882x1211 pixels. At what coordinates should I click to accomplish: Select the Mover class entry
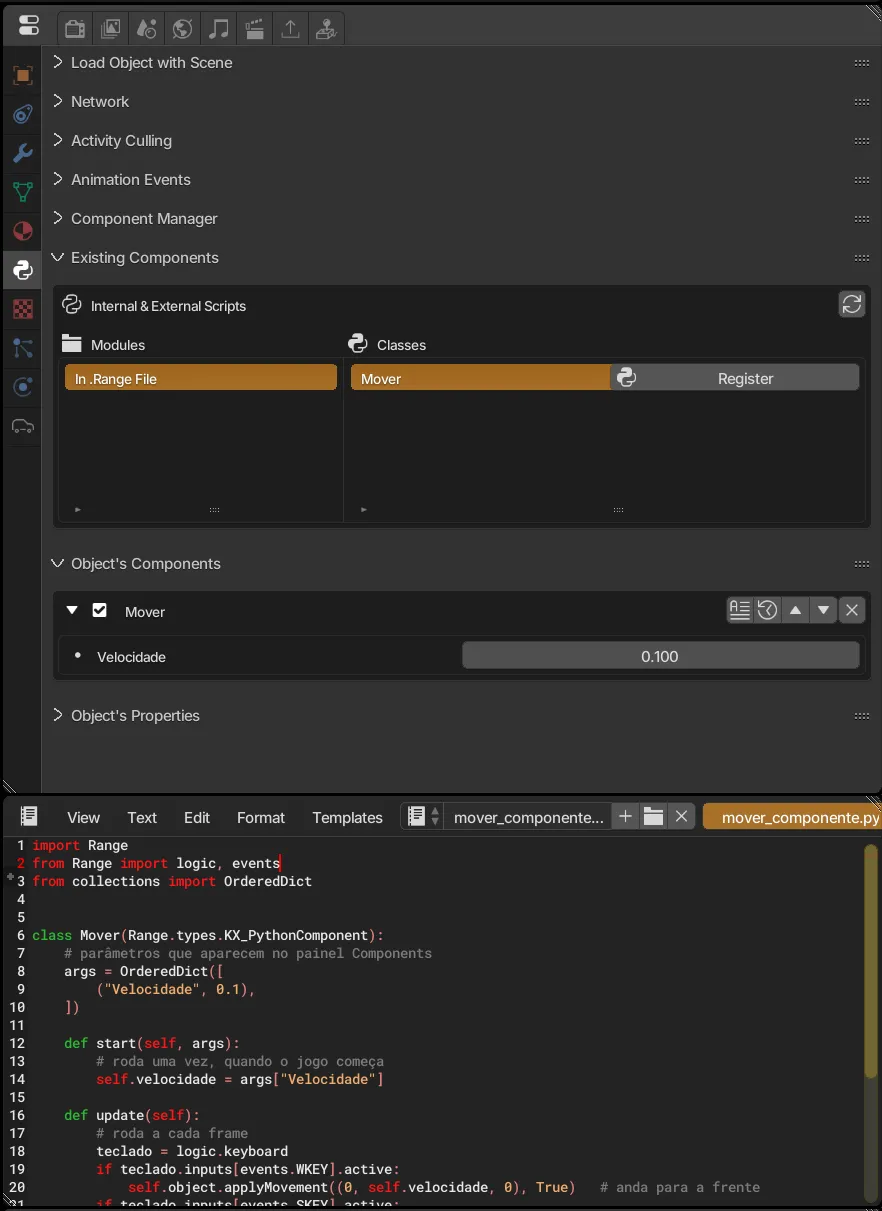click(480, 378)
